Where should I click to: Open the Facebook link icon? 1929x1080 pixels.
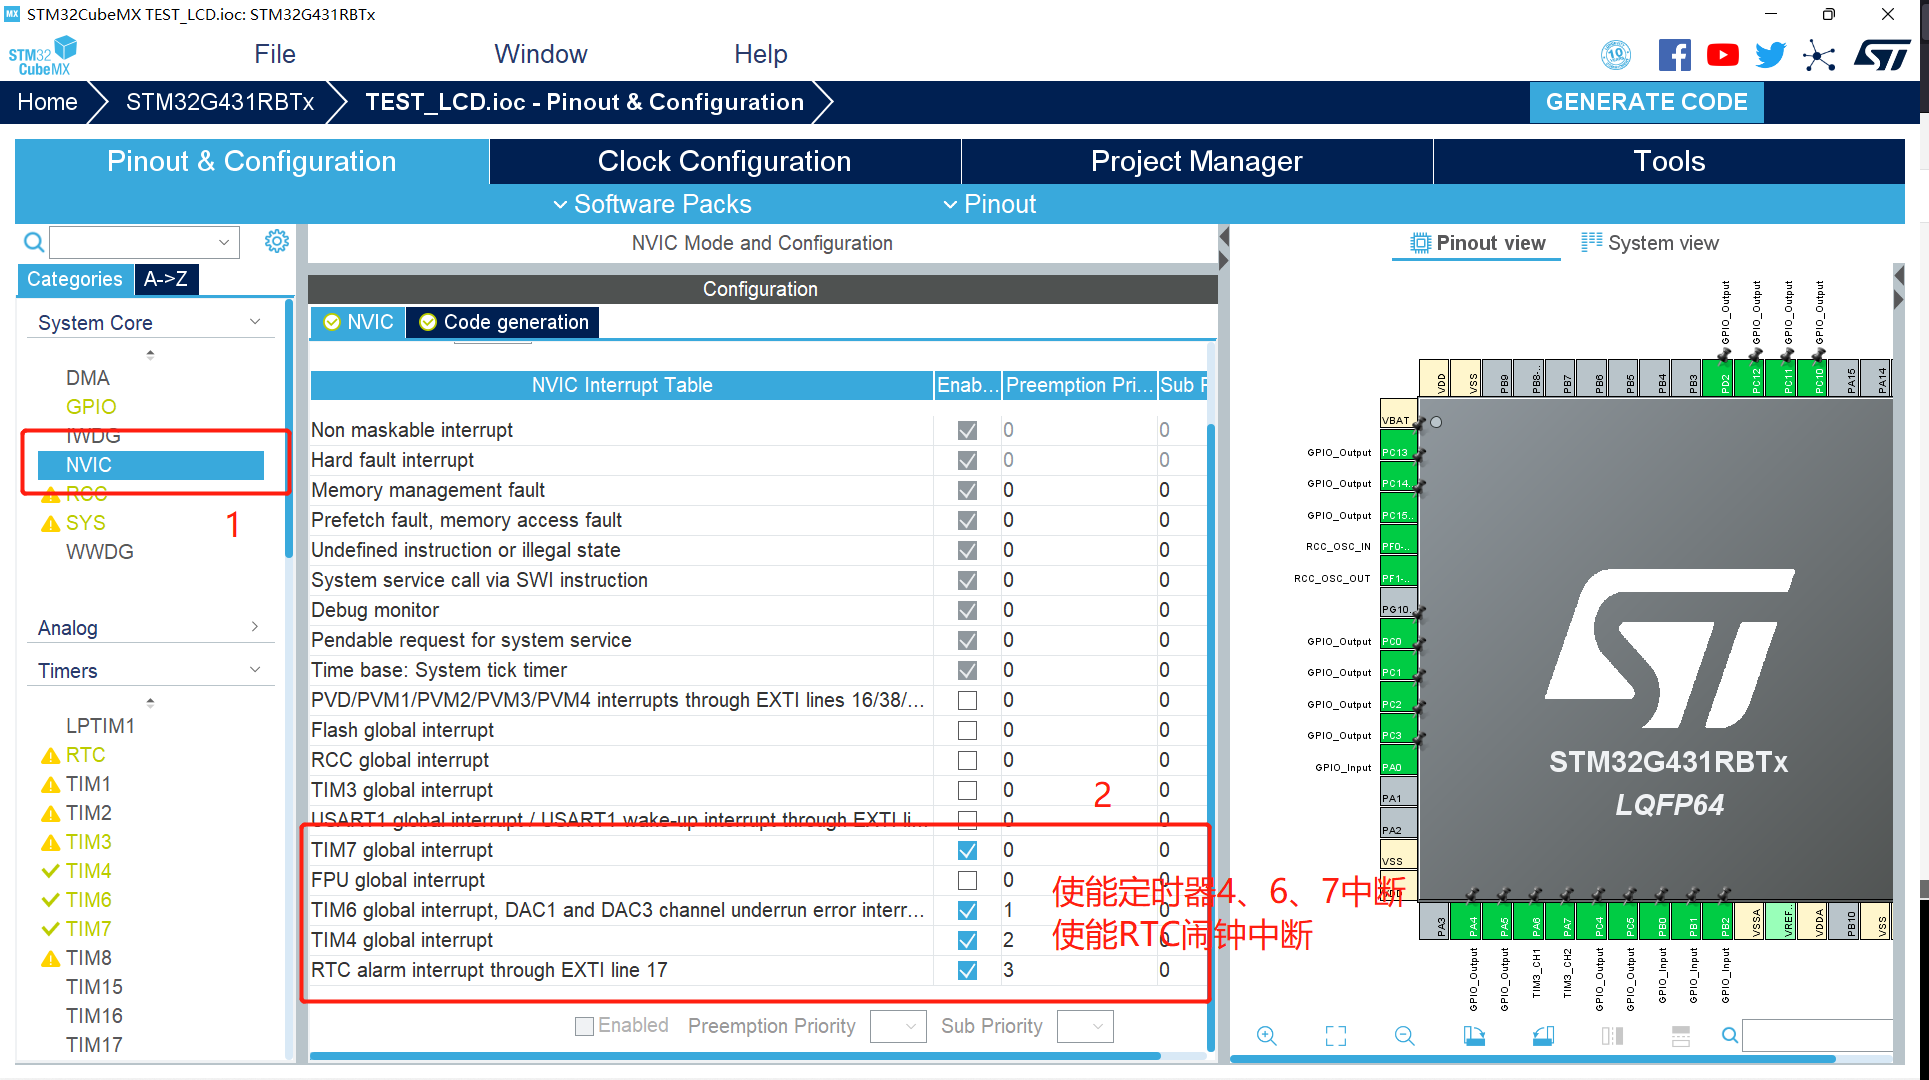click(x=1674, y=55)
